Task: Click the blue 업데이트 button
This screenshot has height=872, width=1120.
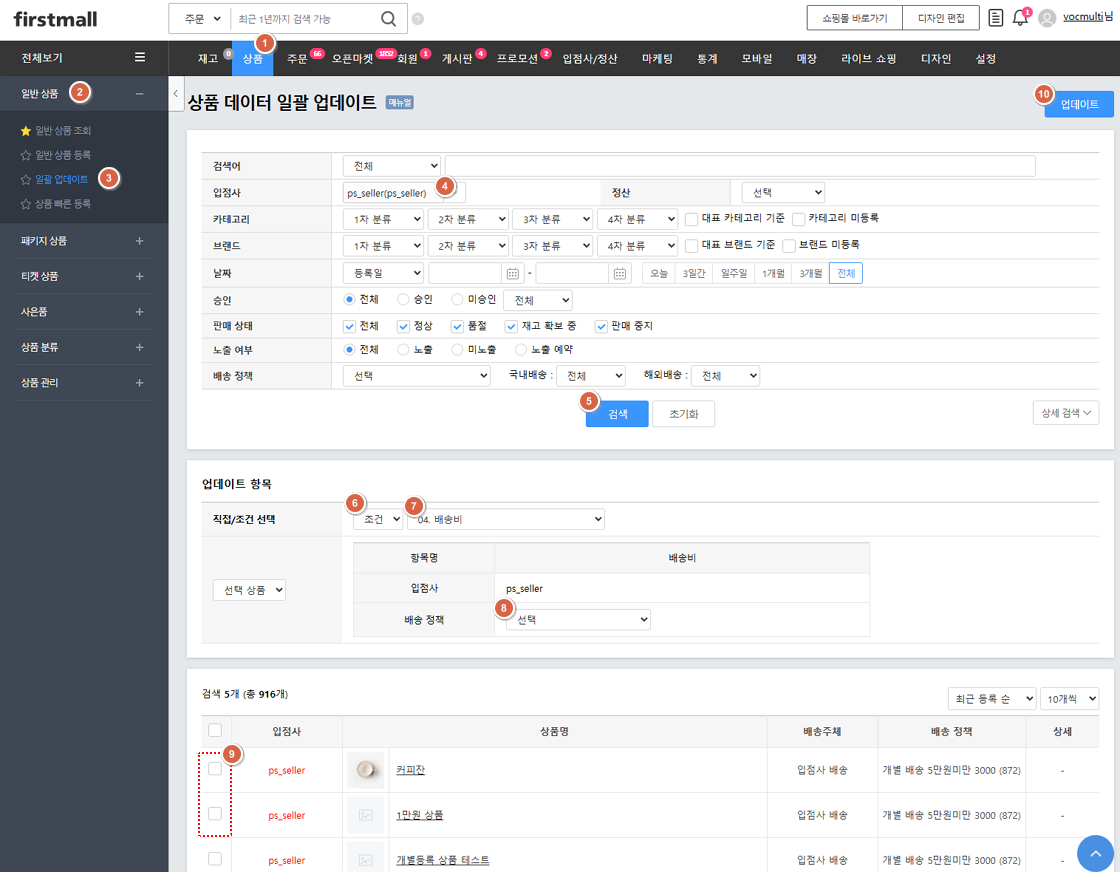Action: click(1079, 104)
